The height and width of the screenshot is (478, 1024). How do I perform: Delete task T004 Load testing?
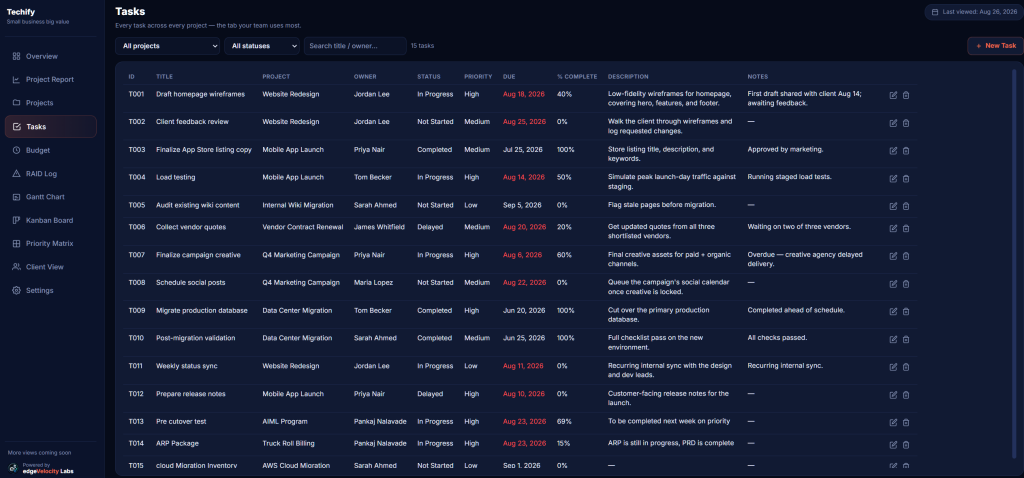pyautogui.click(x=906, y=178)
